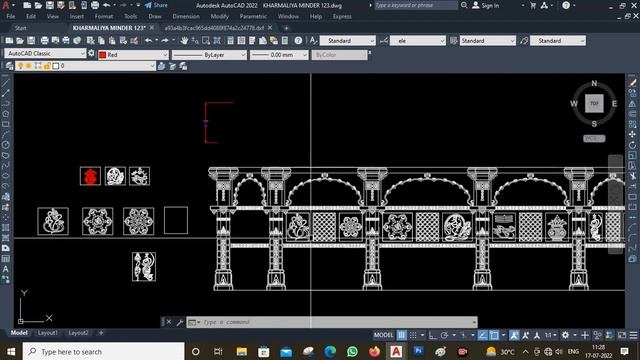Click the Make Object's Layer Current icon
The height and width of the screenshot is (360, 640).
[x=162, y=66]
